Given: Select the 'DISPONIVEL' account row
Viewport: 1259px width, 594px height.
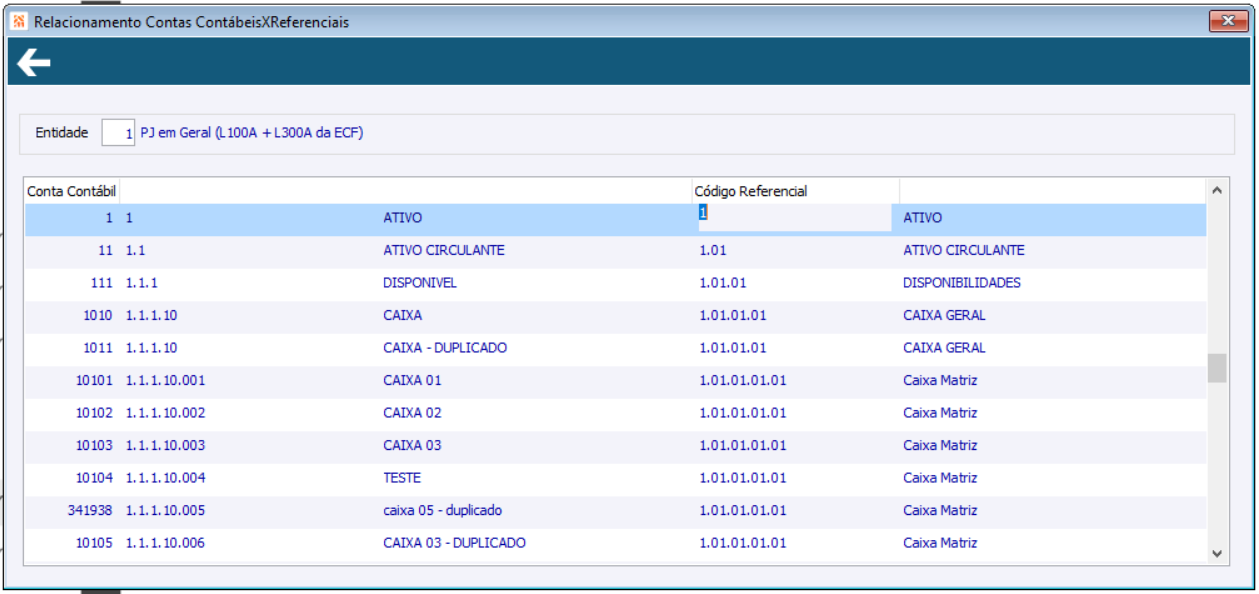Looking at the screenshot, I should pyautogui.click(x=615, y=283).
